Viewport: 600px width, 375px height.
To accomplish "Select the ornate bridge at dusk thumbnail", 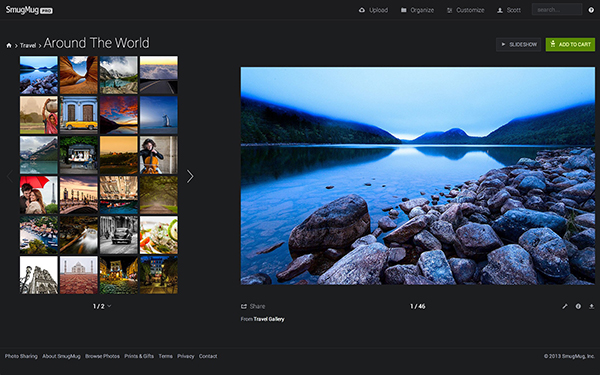I will click(79, 195).
